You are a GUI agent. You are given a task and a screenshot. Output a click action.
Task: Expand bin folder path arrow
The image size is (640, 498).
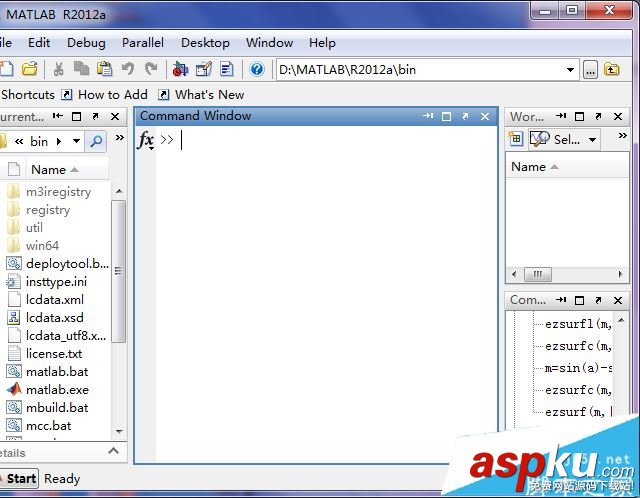[x=59, y=141]
